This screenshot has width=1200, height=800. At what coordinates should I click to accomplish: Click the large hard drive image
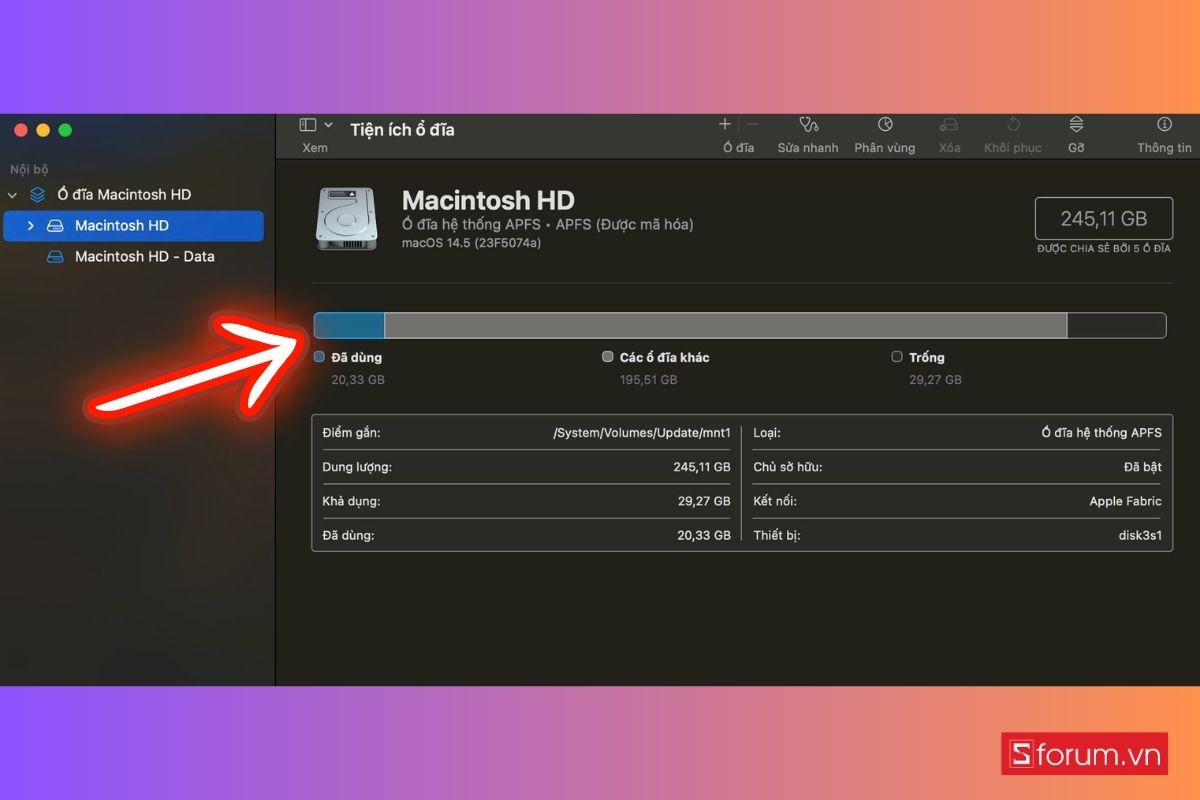pyautogui.click(x=346, y=218)
